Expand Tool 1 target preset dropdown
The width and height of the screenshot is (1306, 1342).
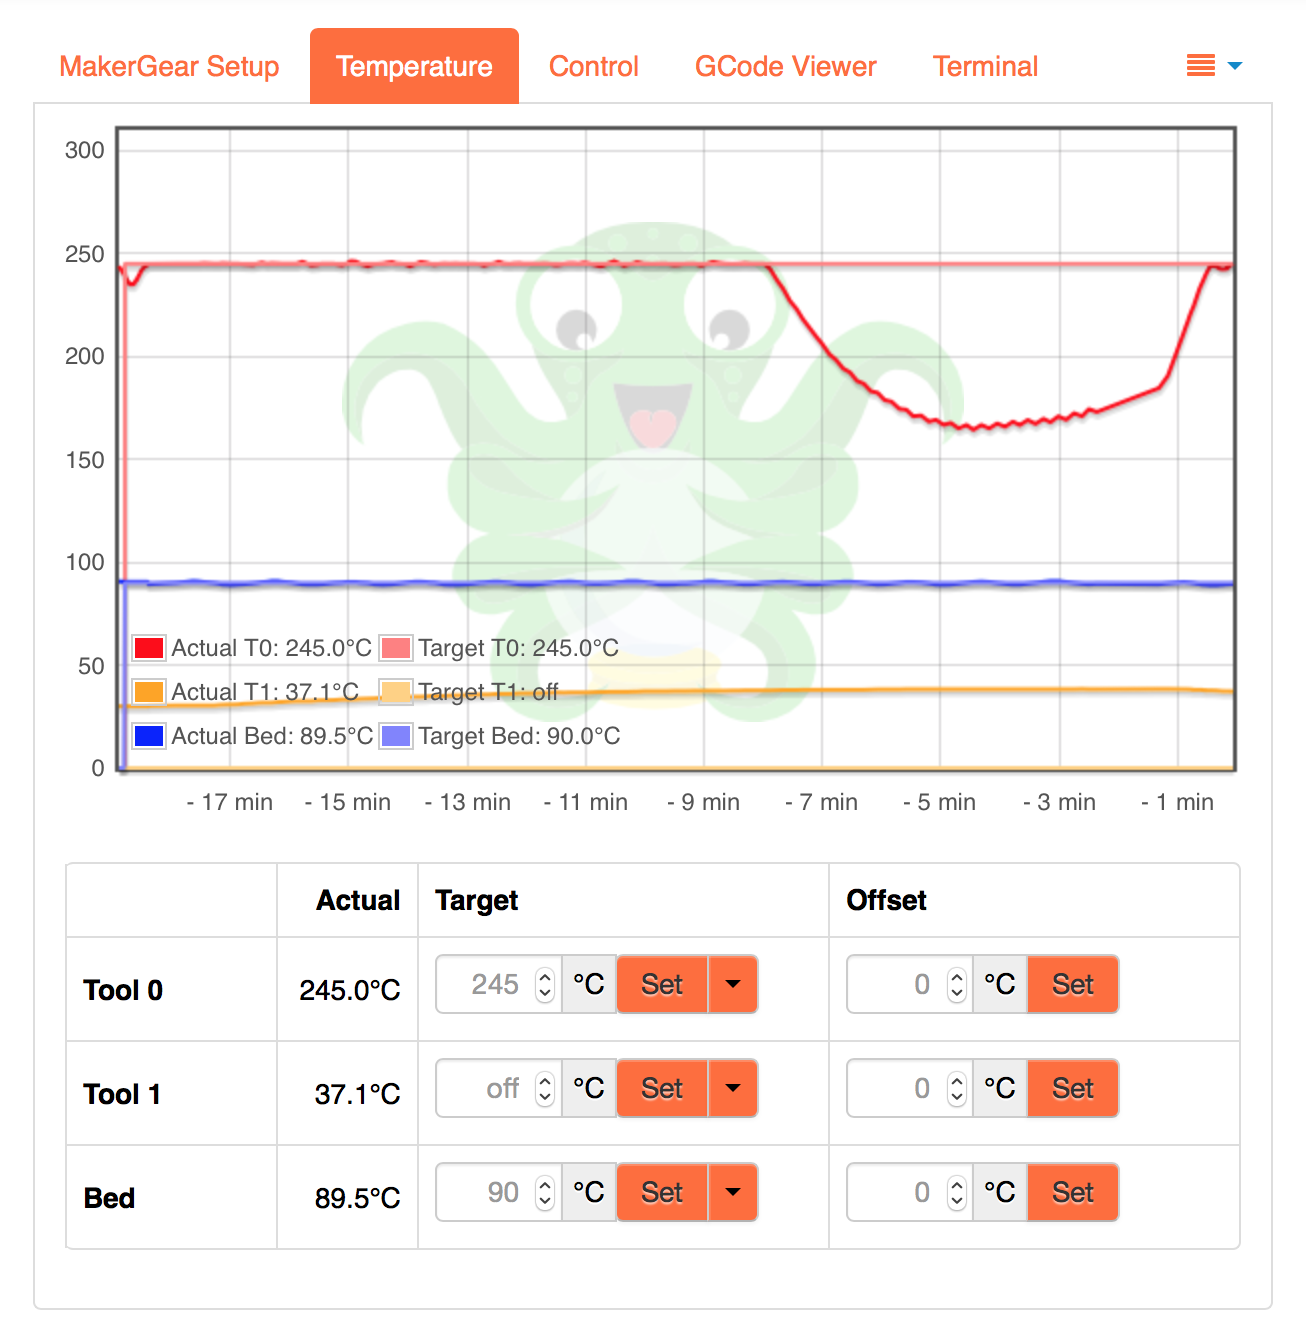(733, 1089)
